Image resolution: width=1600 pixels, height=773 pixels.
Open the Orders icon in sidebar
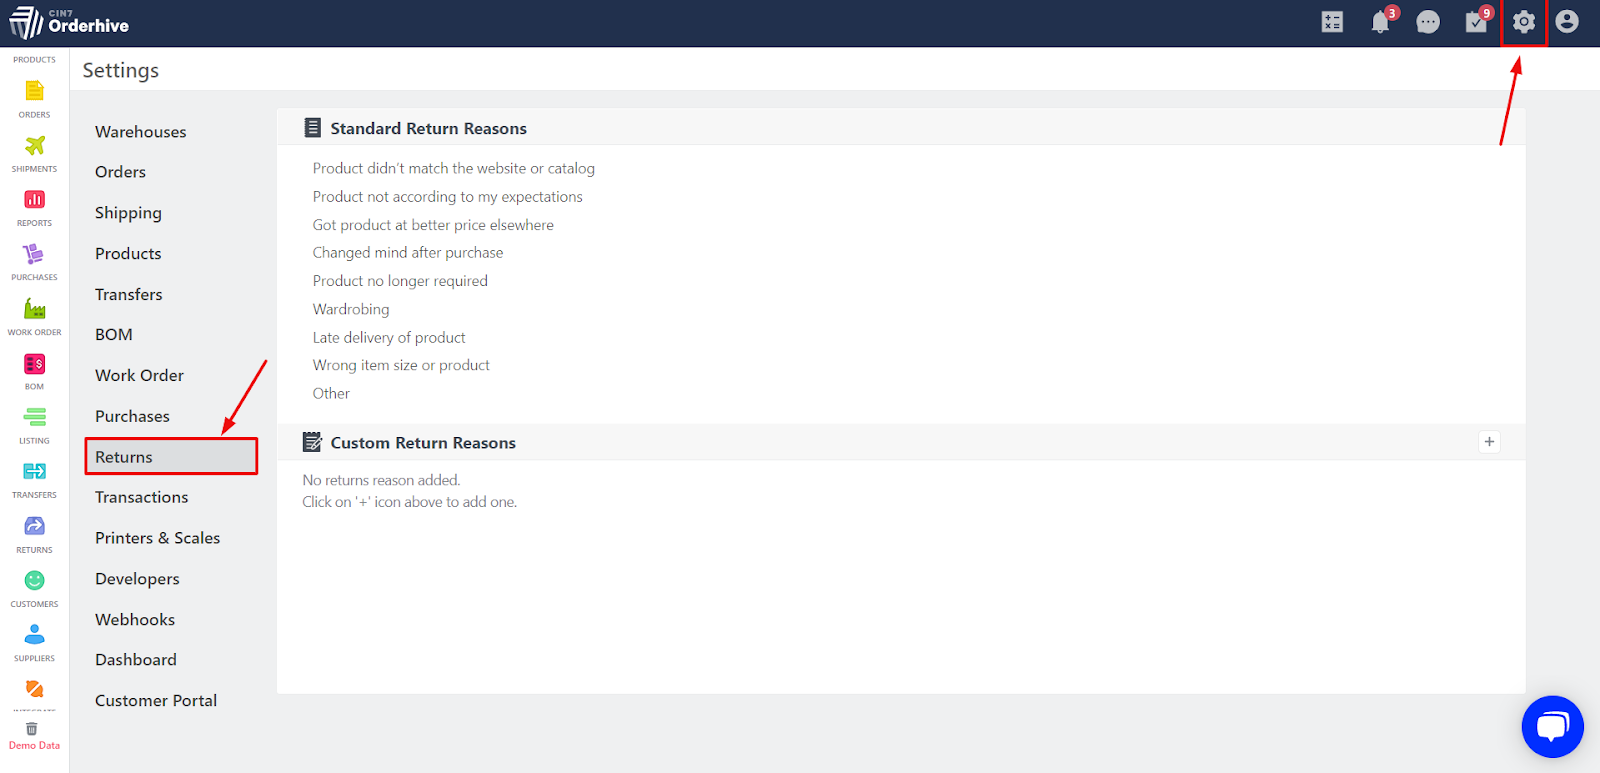[34, 91]
